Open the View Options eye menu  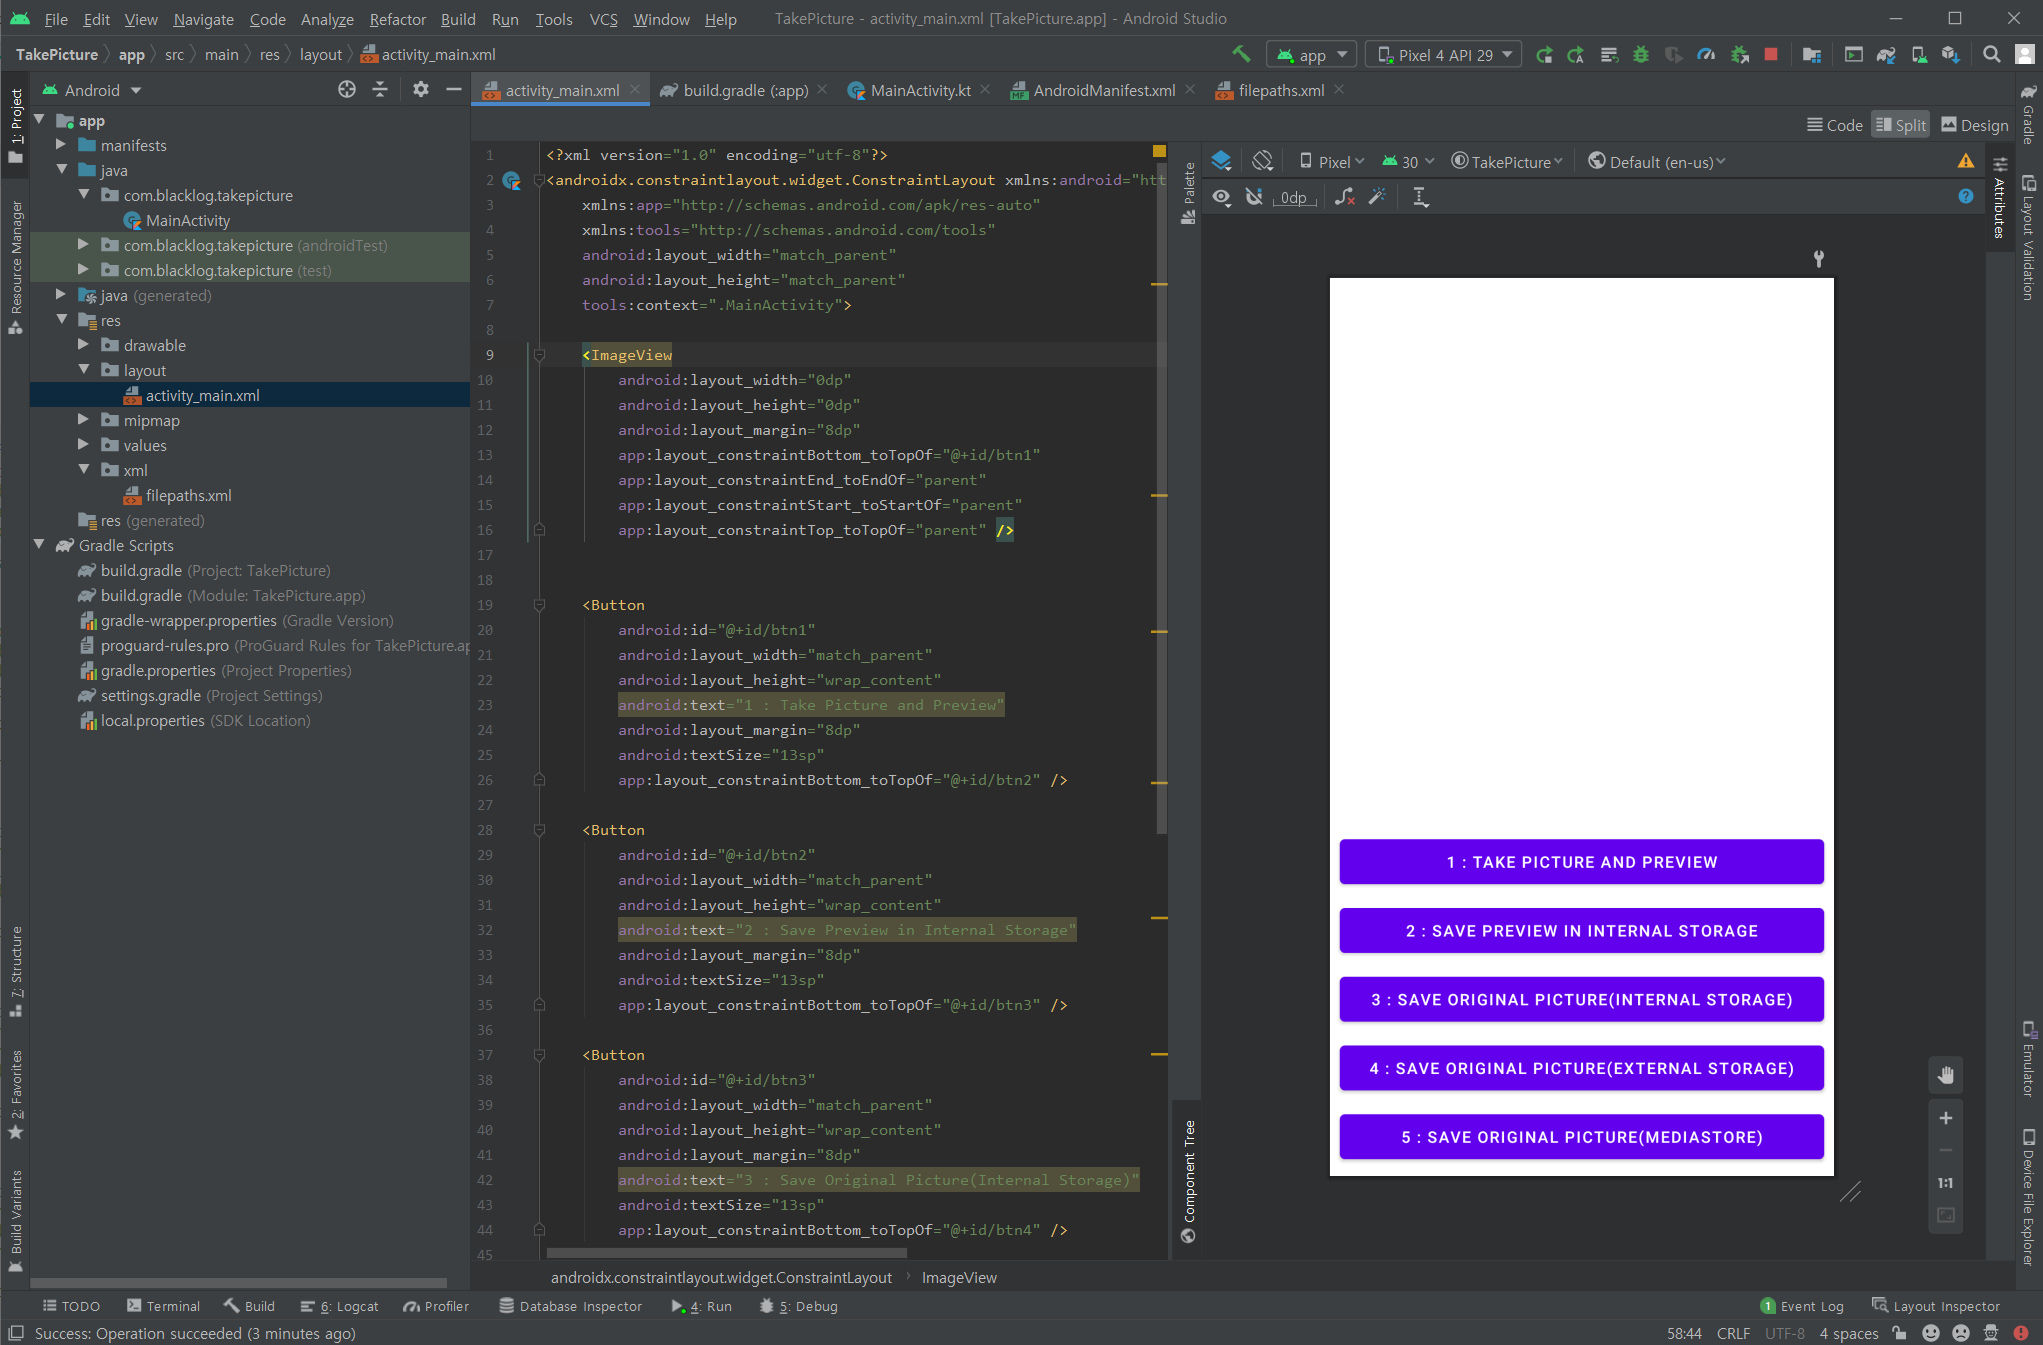(x=1221, y=197)
